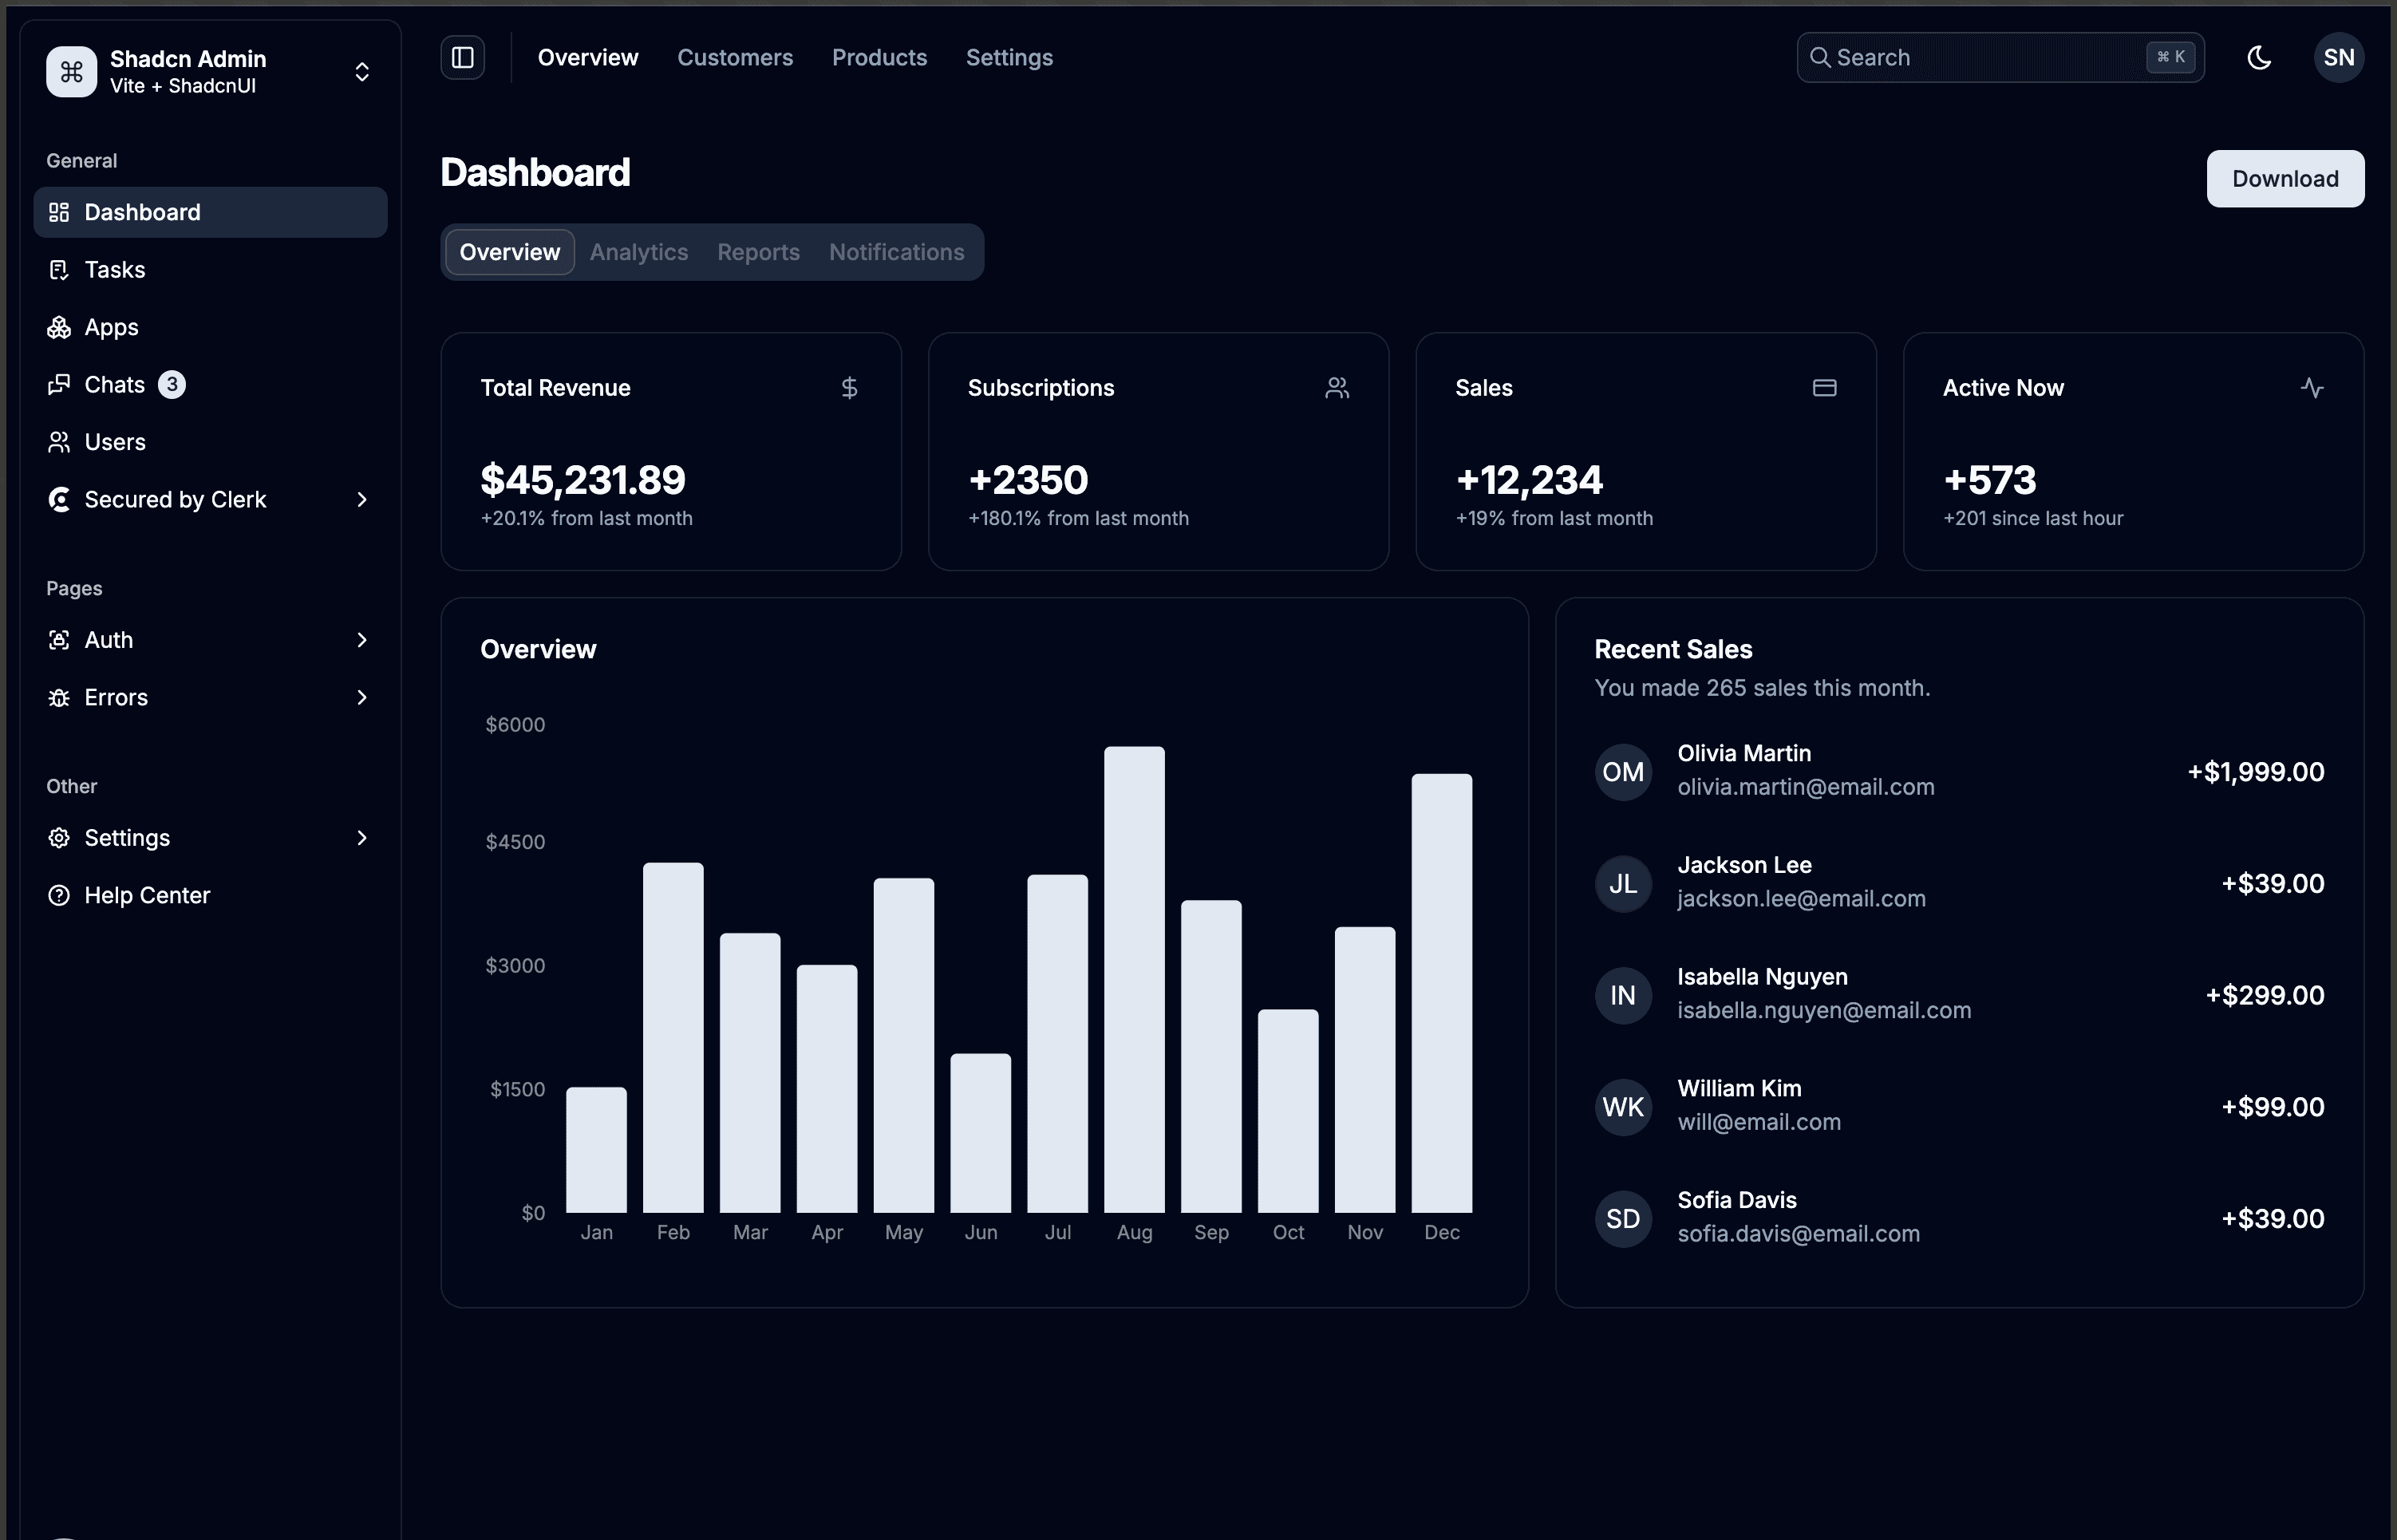This screenshot has height=1540, width=2397.
Task: Click the Jun bar in Overview chart
Action: 980,1133
